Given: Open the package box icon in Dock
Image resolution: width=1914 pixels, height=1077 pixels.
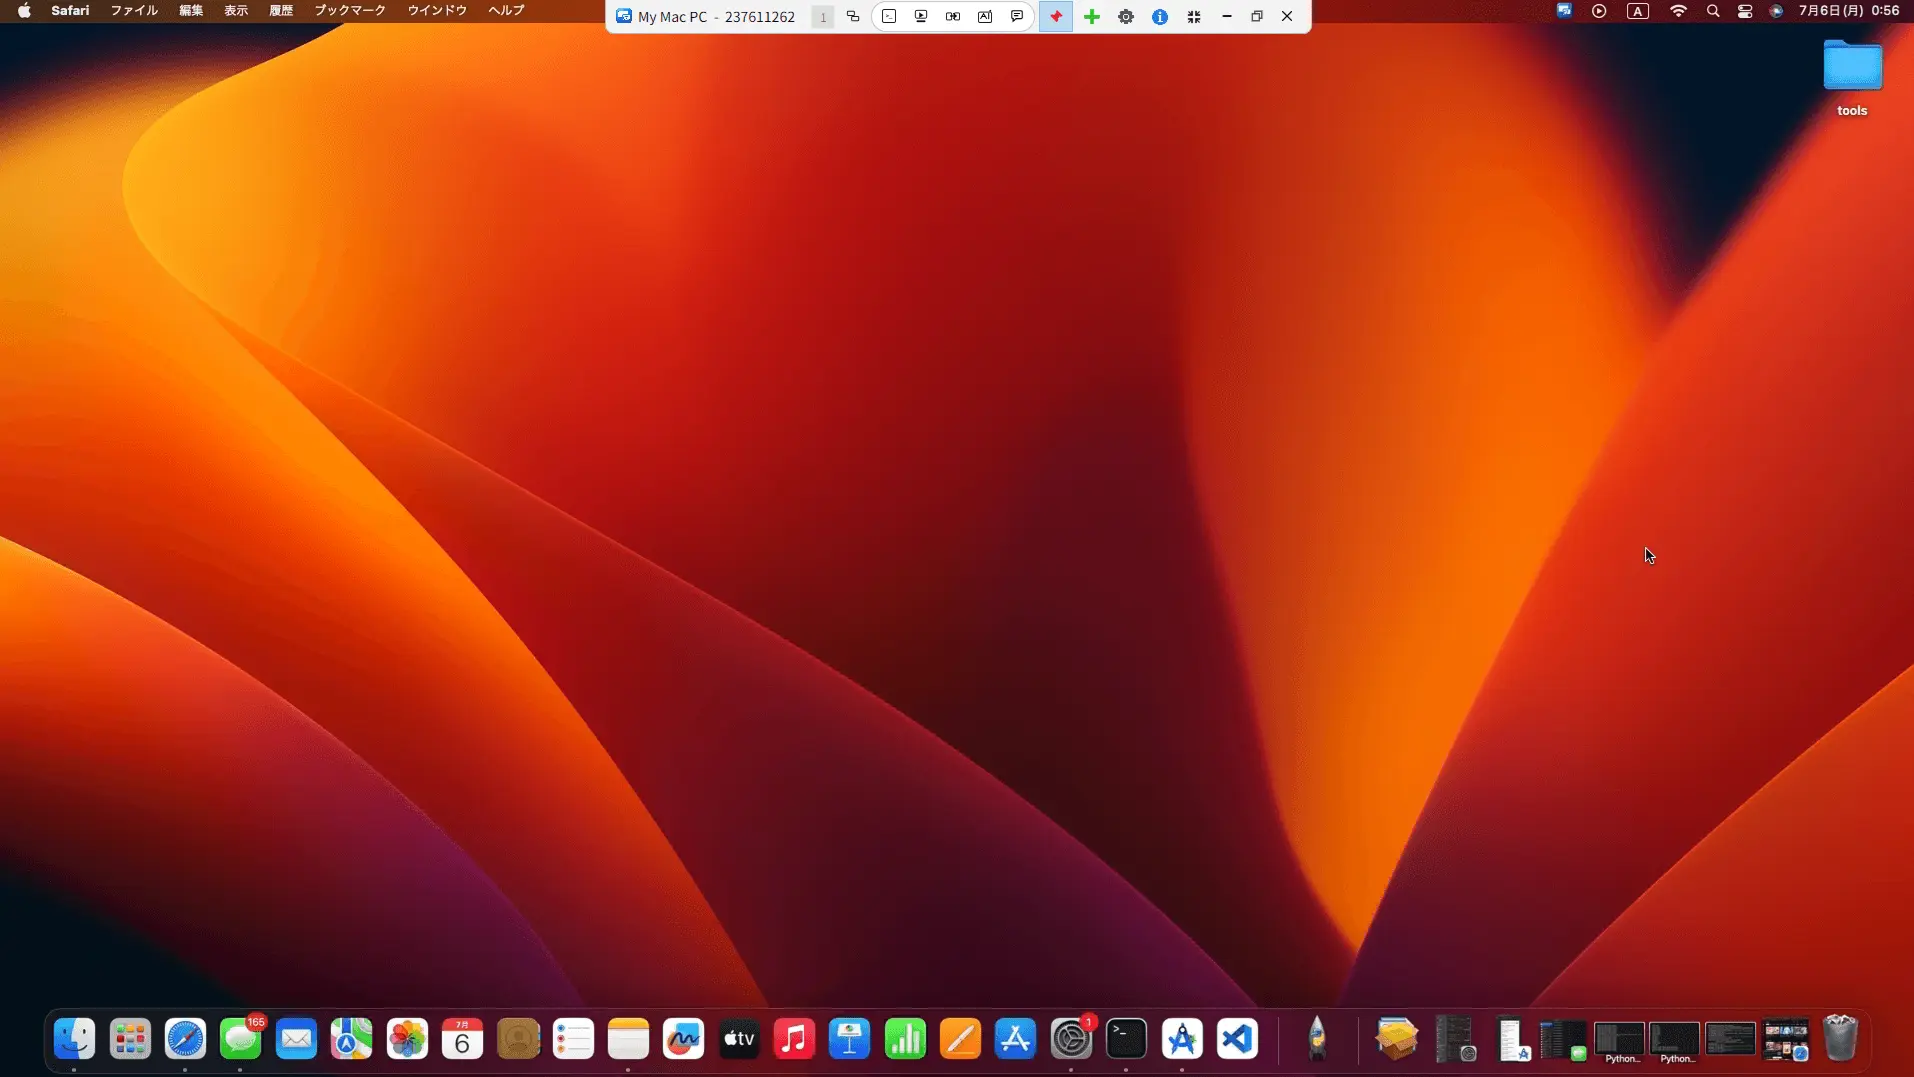Looking at the screenshot, I should point(1397,1040).
